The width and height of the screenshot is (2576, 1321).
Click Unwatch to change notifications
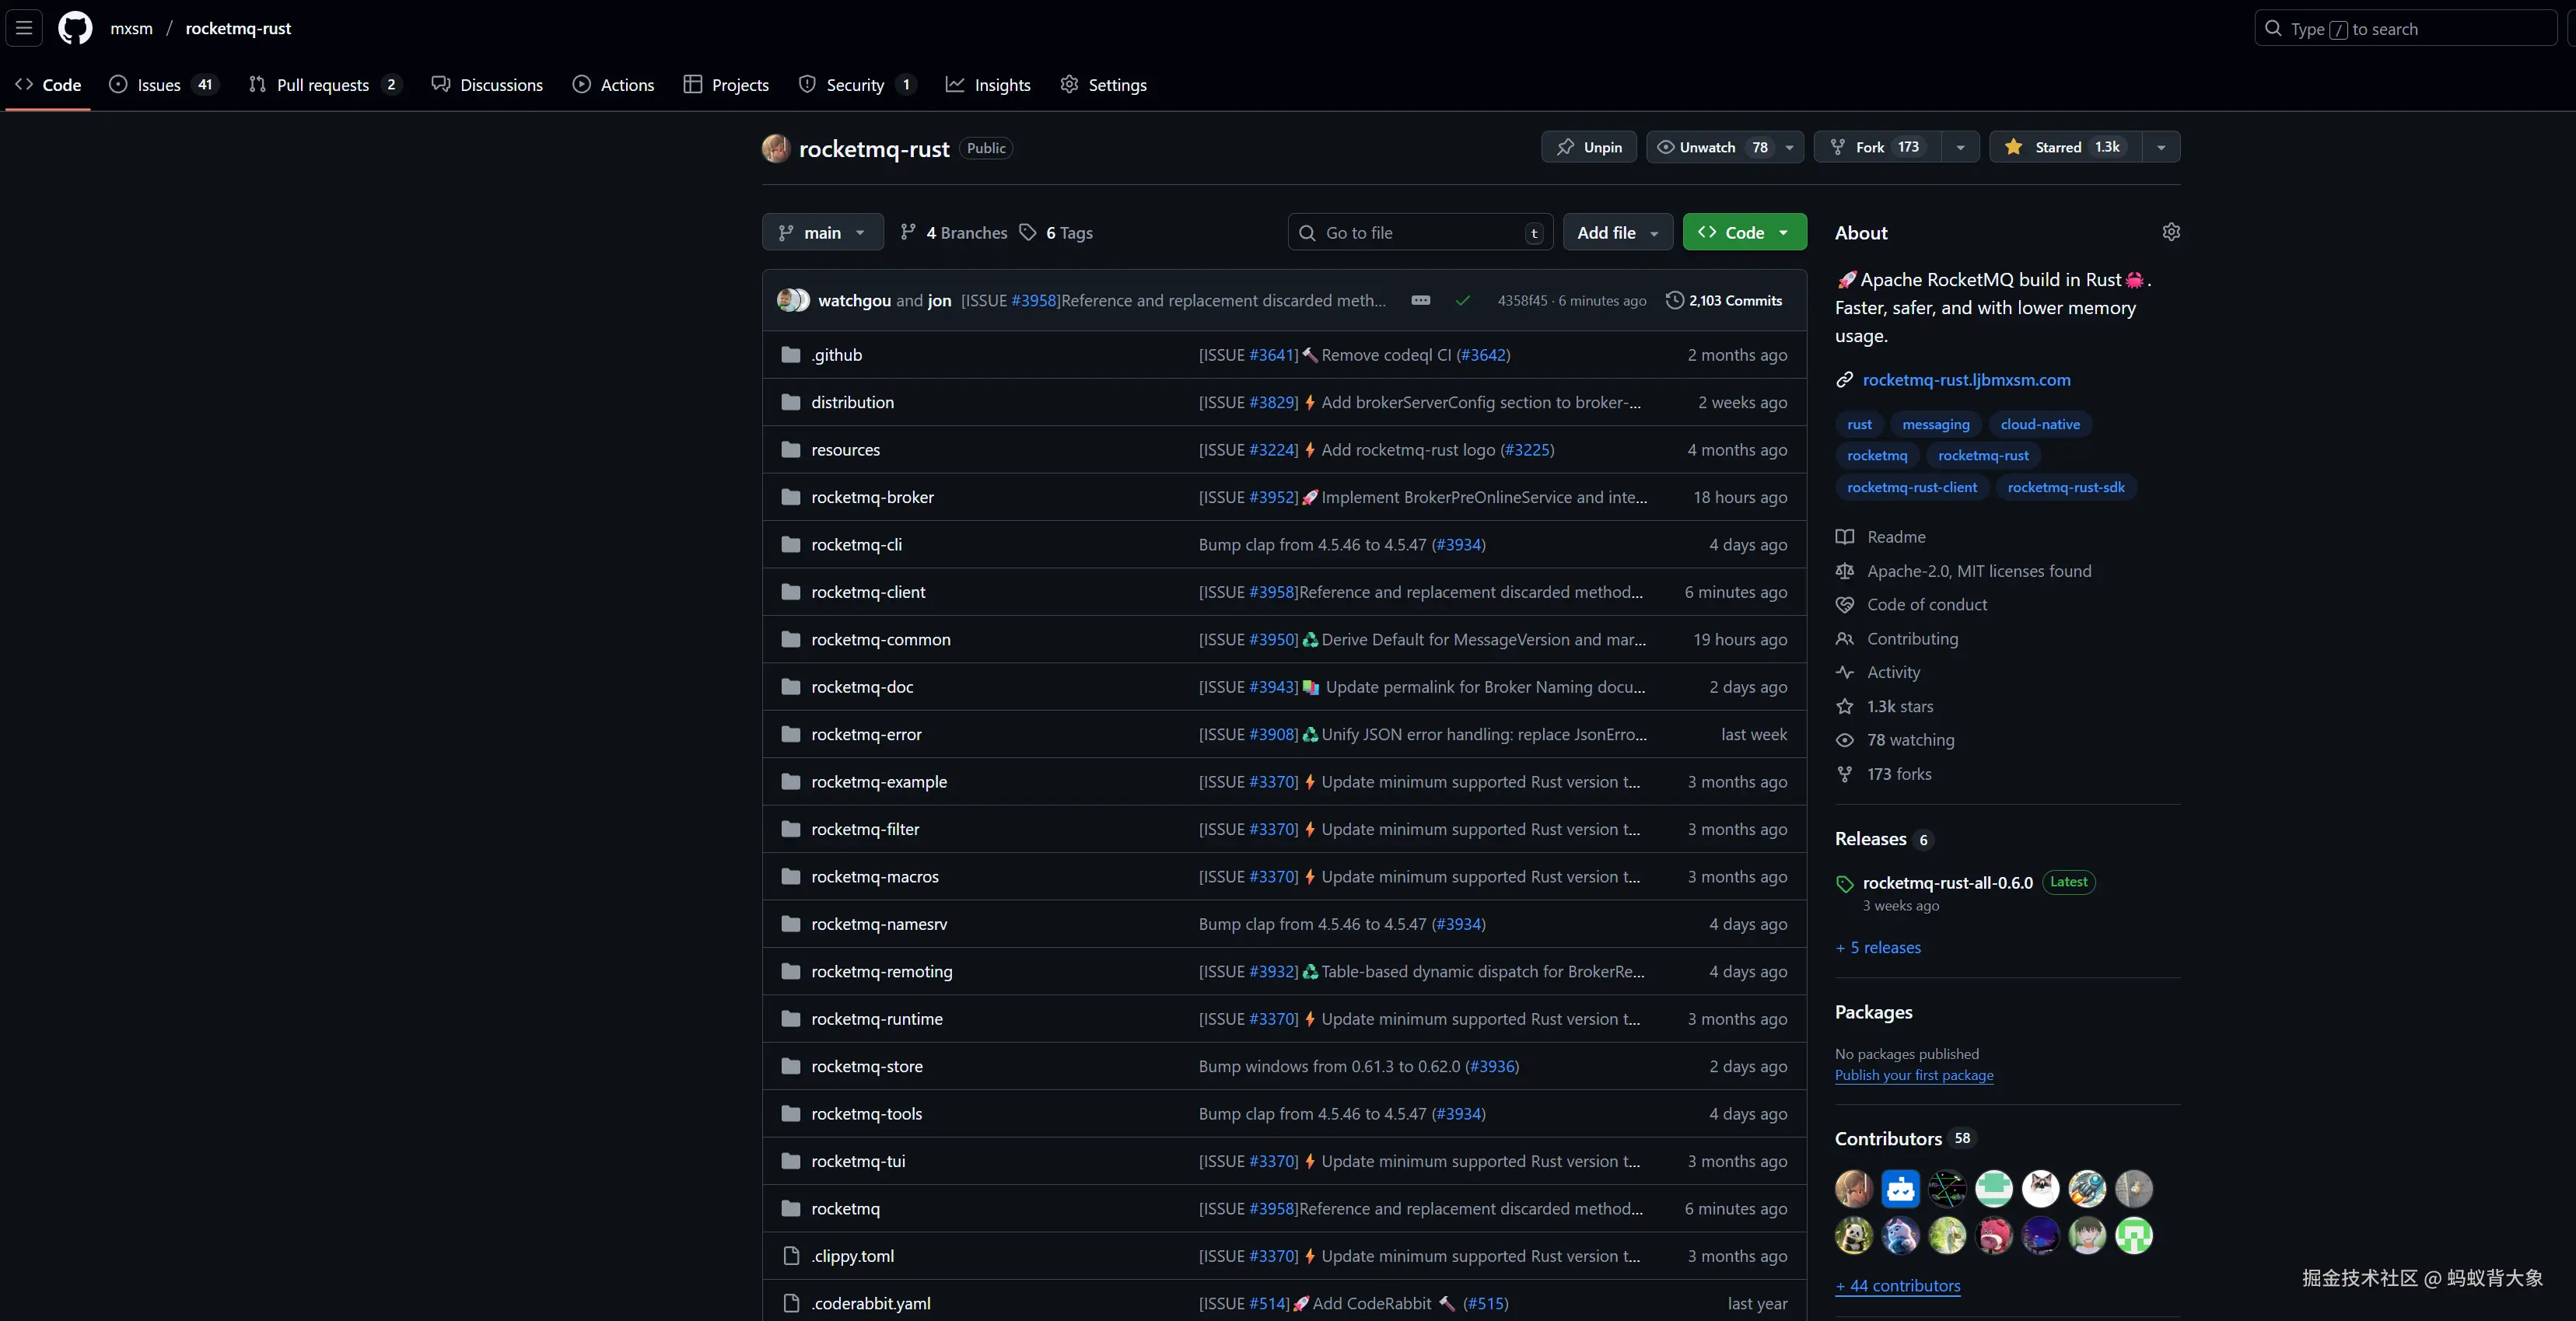(1708, 147)
